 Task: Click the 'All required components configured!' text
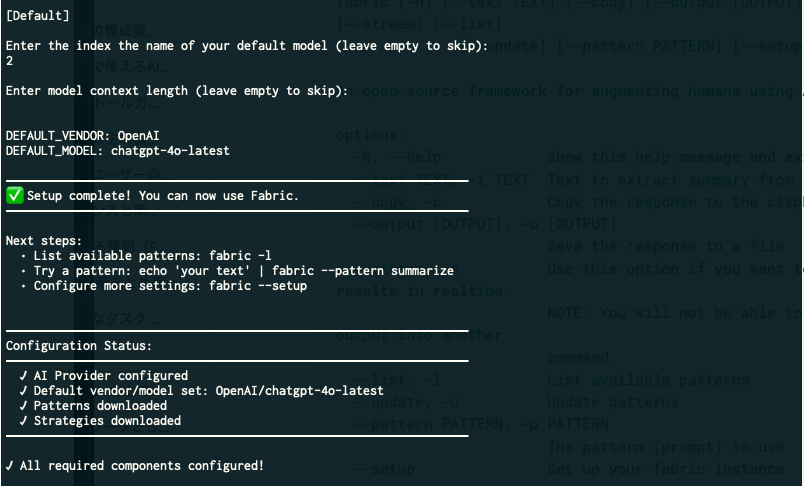(142, 466)
